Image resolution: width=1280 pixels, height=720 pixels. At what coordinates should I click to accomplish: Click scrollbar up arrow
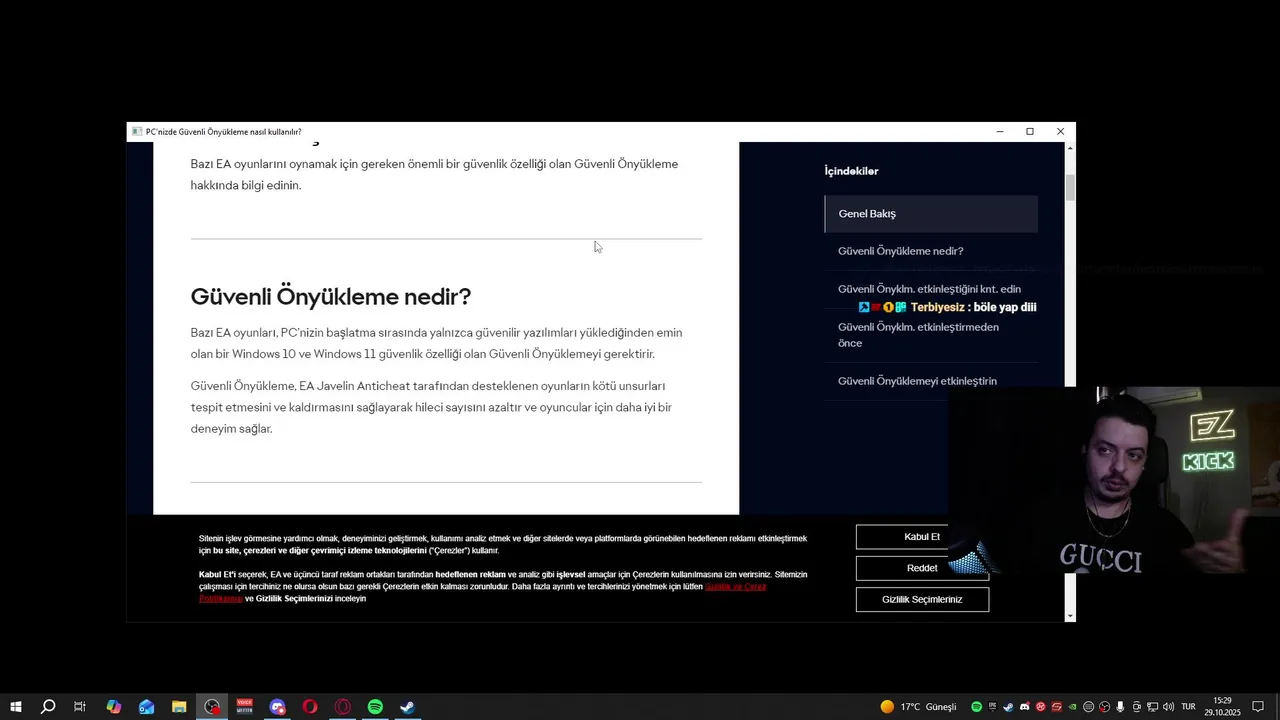tap(1070, 148)
